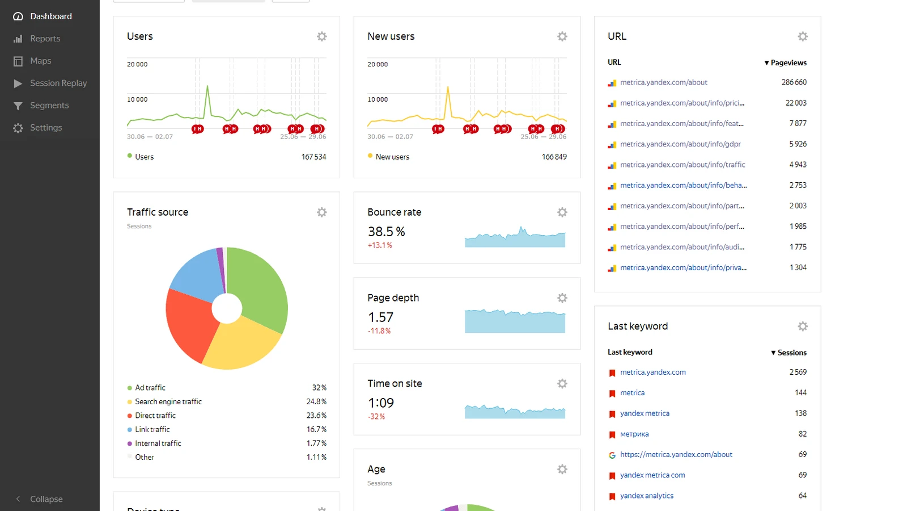Image resolution: width=908 pixels, height=512 pixels.
Task: Collapse the left sidebar
Action: click(x=39, y=499)
